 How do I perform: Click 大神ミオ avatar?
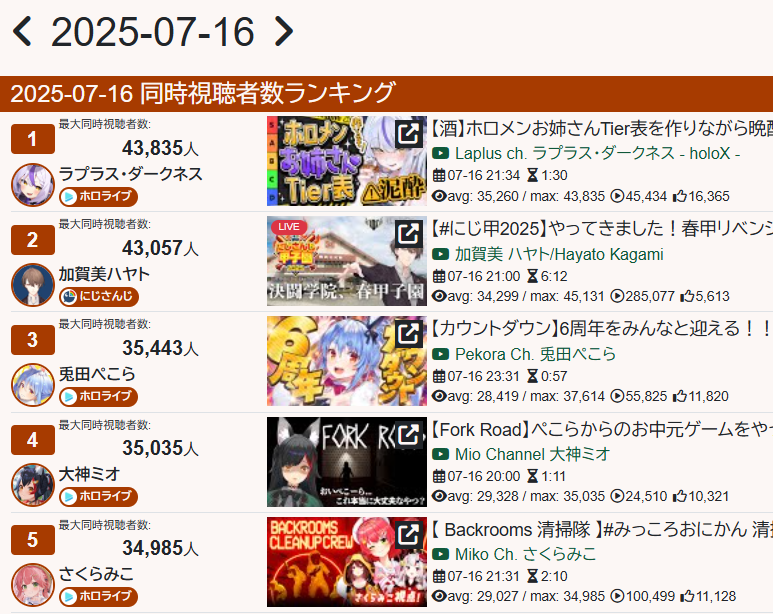pyautogui.click(x=33, y=485)
